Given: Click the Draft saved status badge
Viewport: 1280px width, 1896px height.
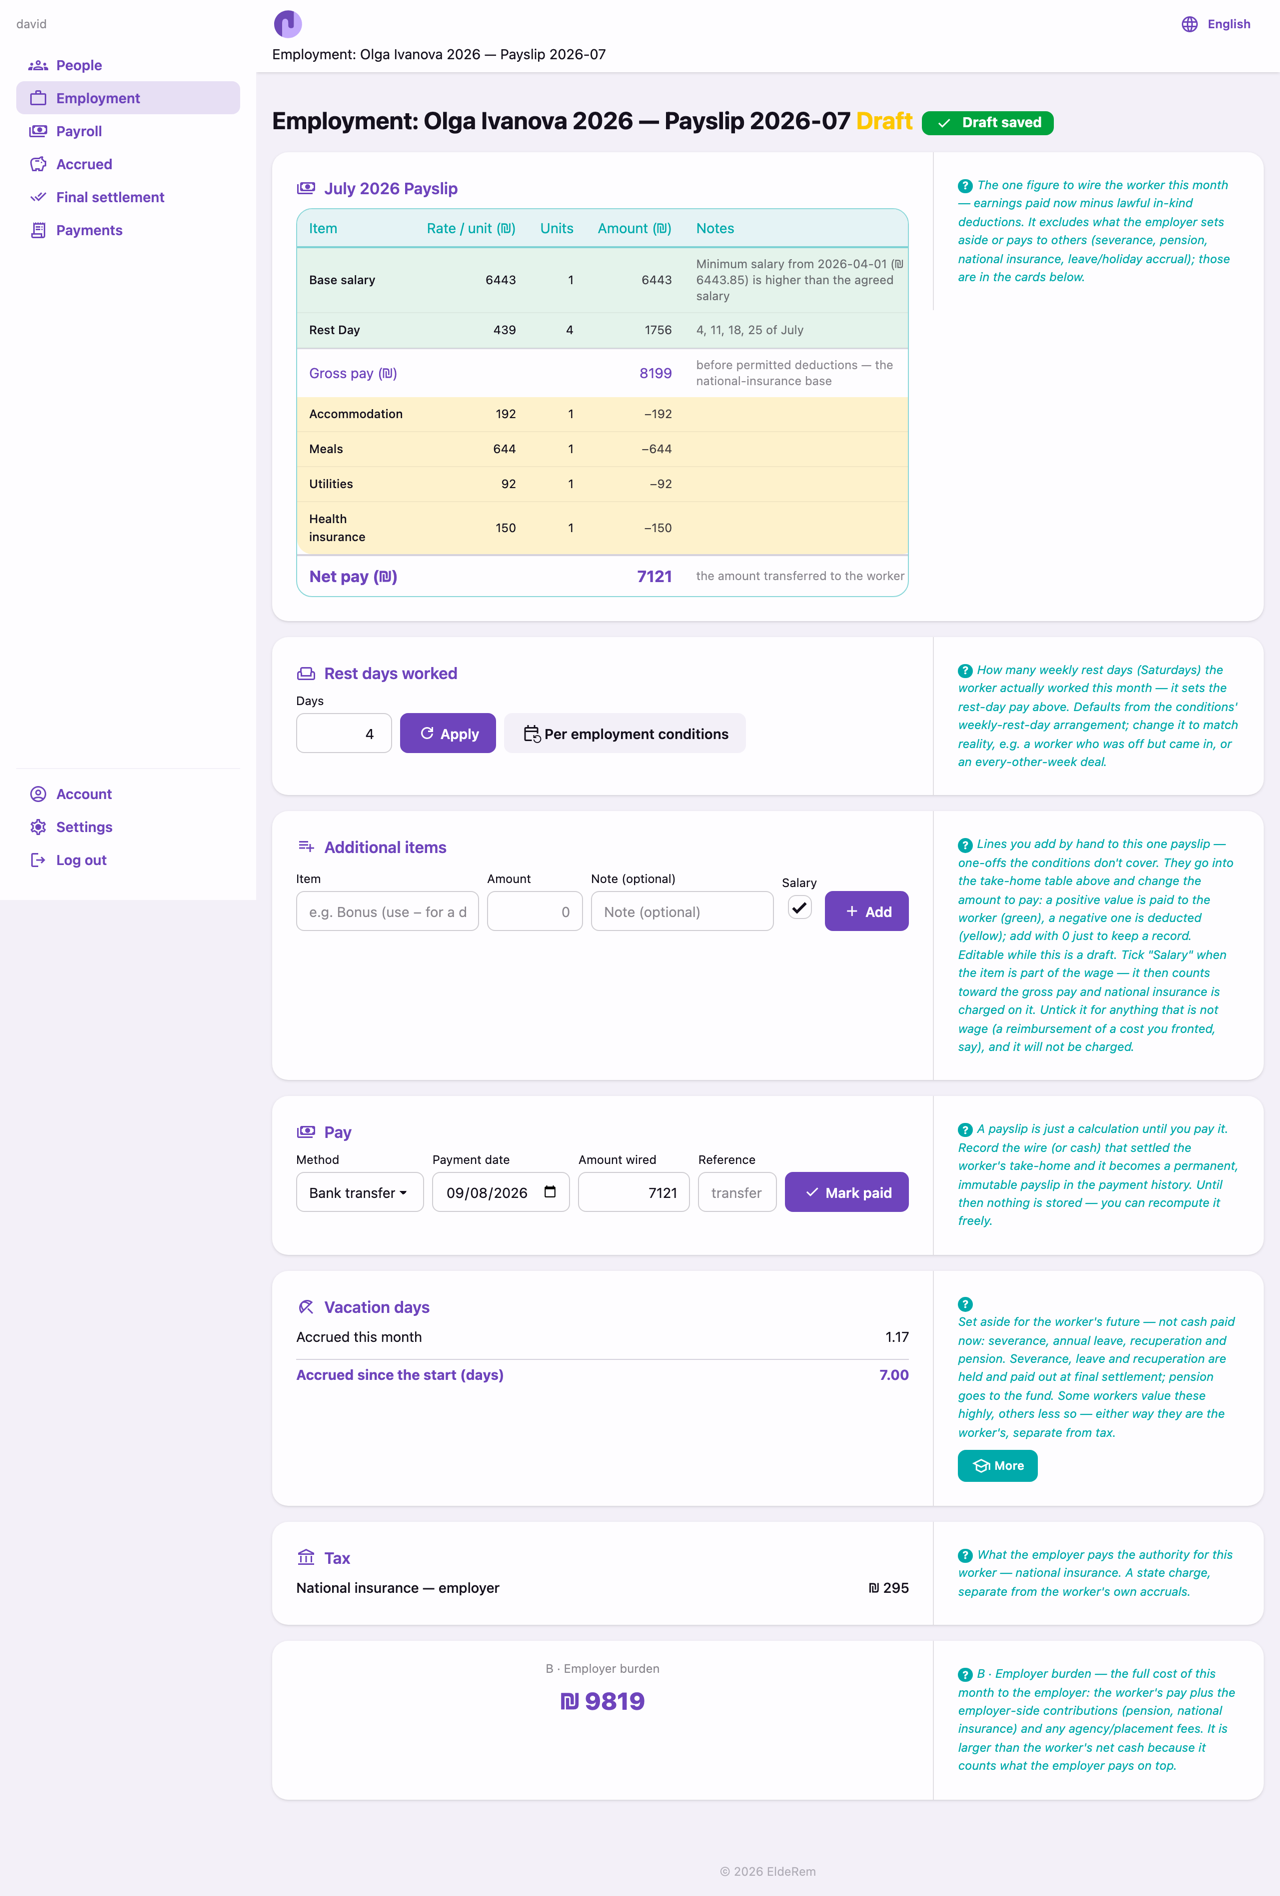Looking at the screenshot, I should click(988, 122).
